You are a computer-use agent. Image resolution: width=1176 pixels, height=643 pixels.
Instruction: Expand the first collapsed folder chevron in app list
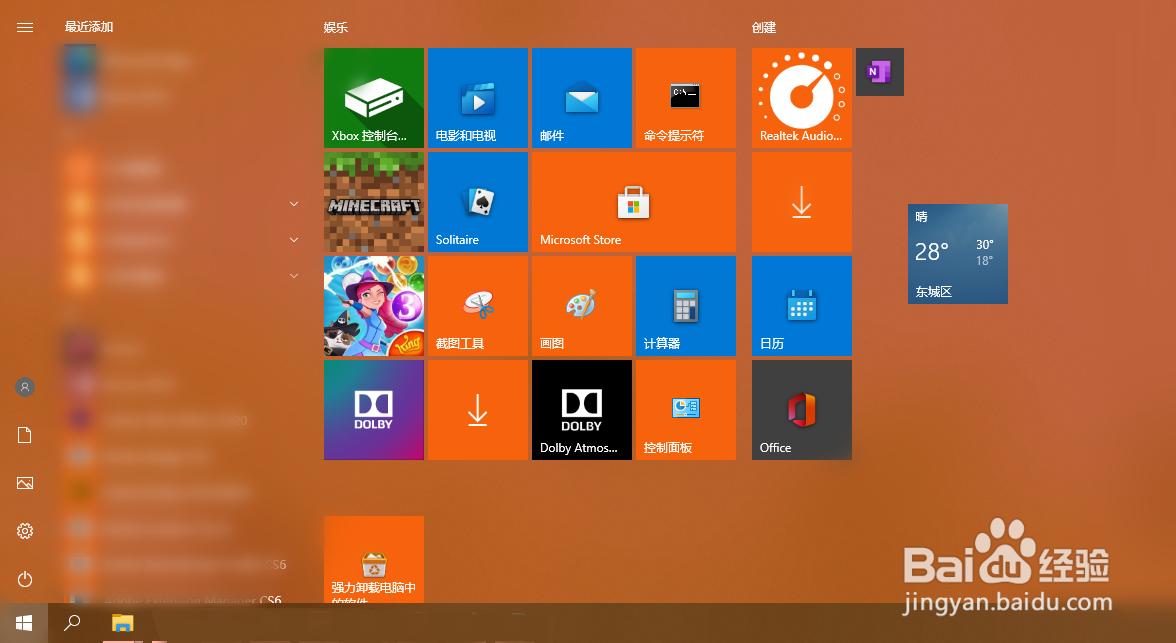(x=294, y=204)
